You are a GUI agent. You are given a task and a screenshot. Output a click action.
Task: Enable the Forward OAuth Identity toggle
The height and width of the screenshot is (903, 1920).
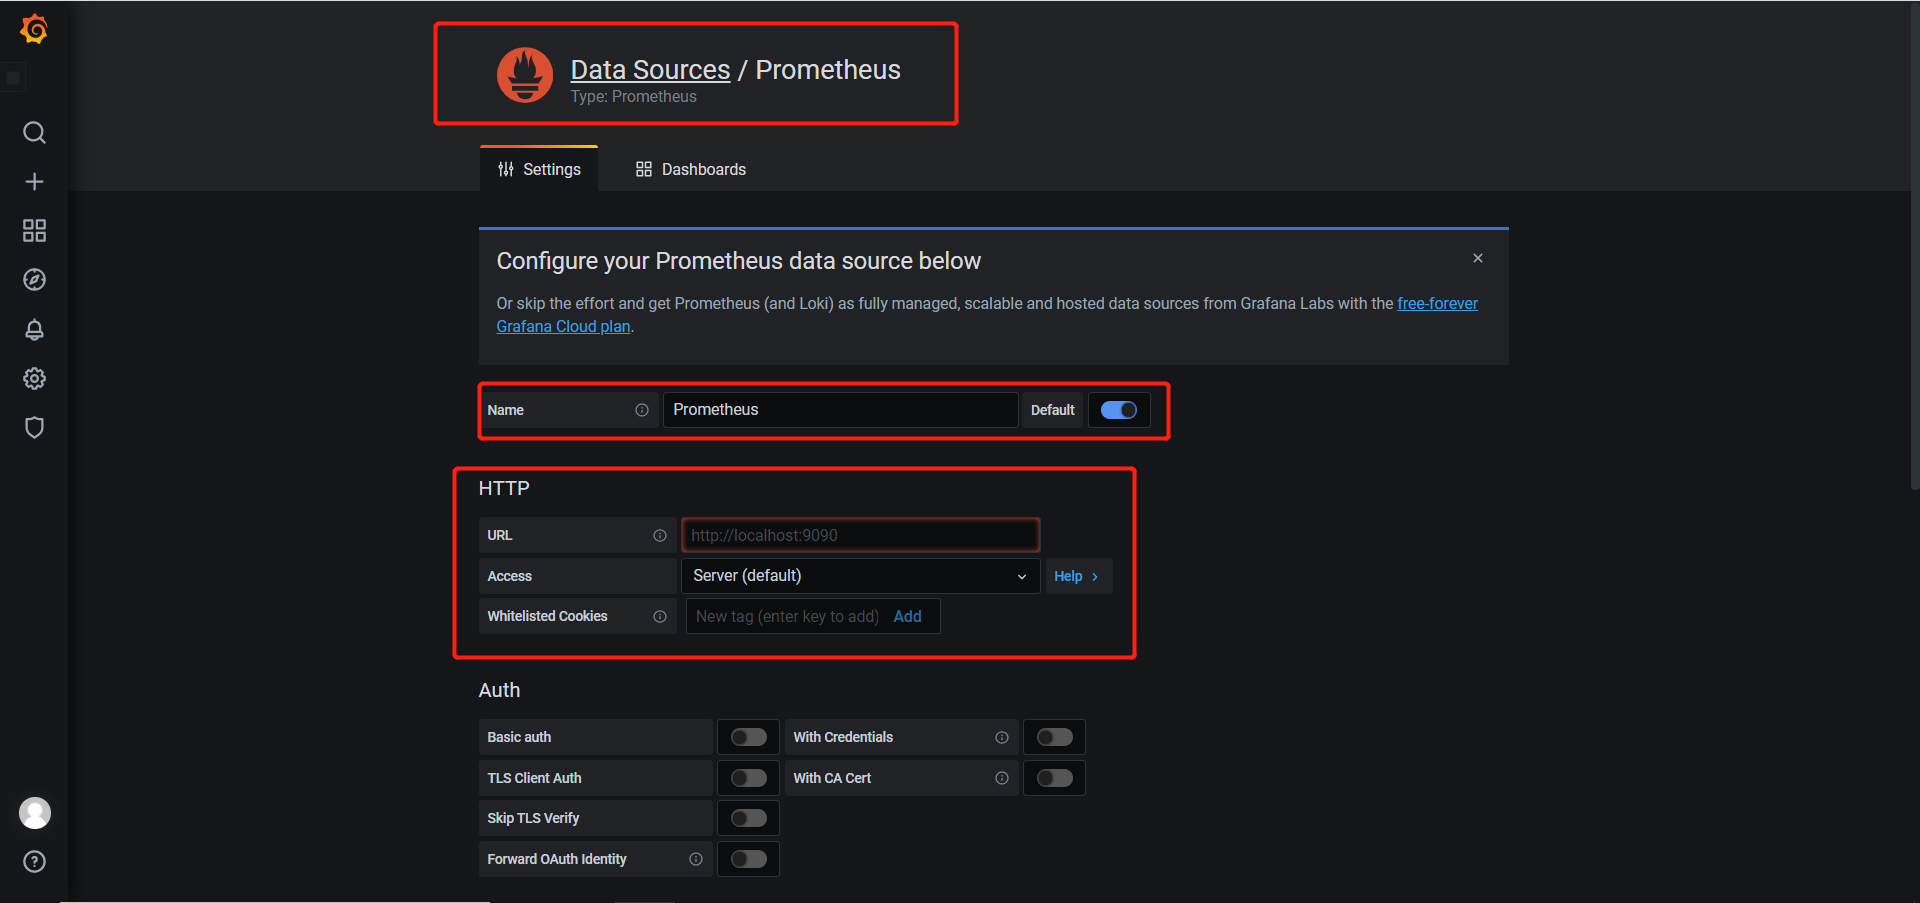(x=748, y=859)
